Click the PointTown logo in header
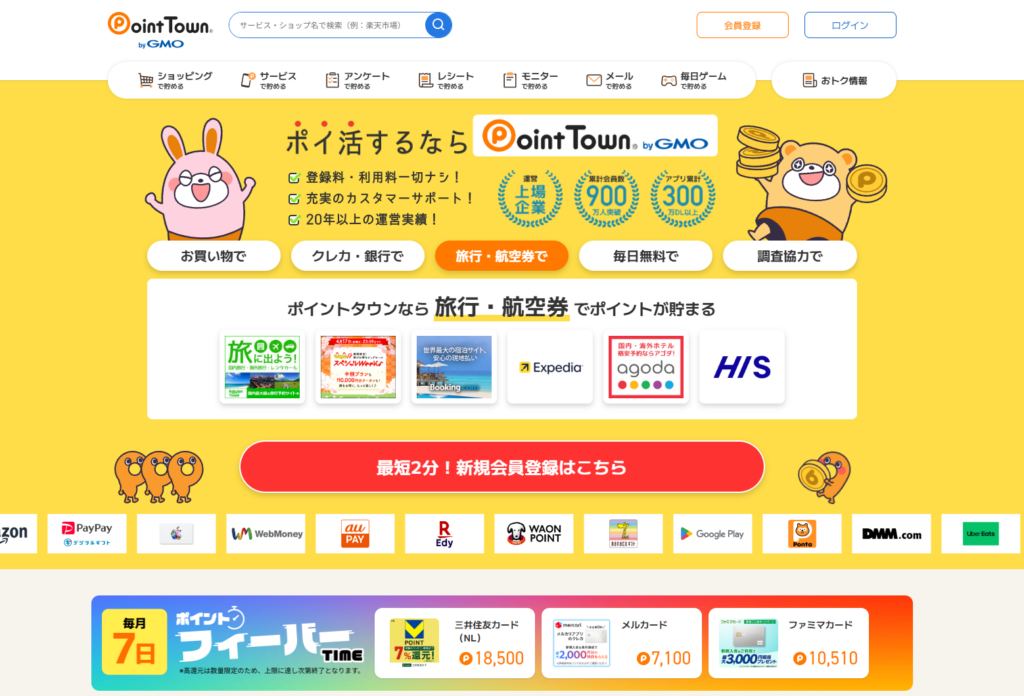The image size is (1024, 696). 160,30
